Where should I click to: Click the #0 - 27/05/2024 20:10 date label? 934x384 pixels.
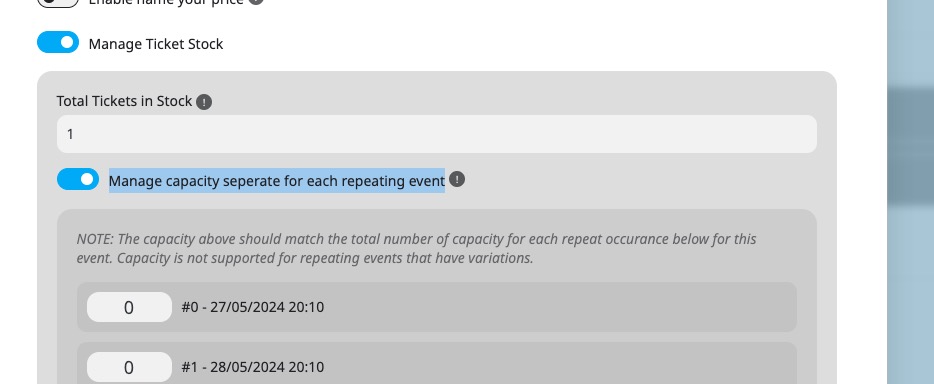[x=253, y=307]
